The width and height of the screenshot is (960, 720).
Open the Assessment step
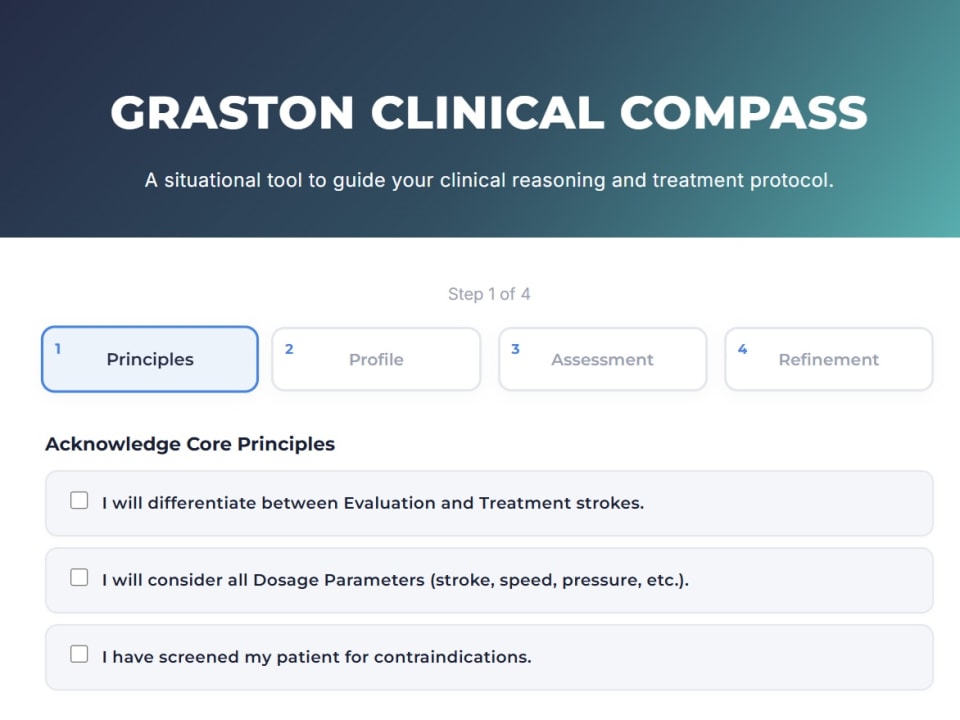(x=602, y=359)
